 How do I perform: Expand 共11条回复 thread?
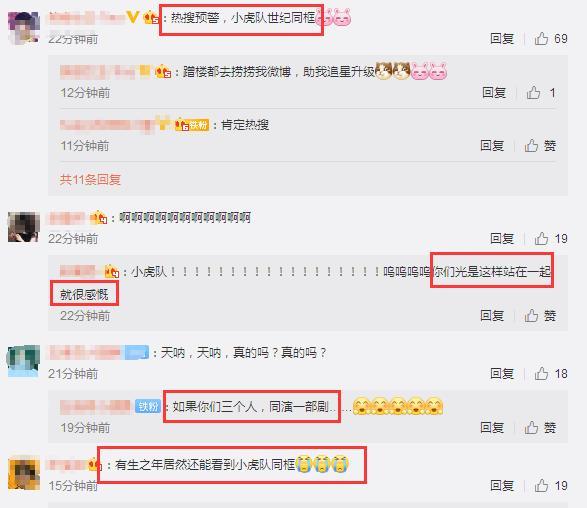(90, 180)
